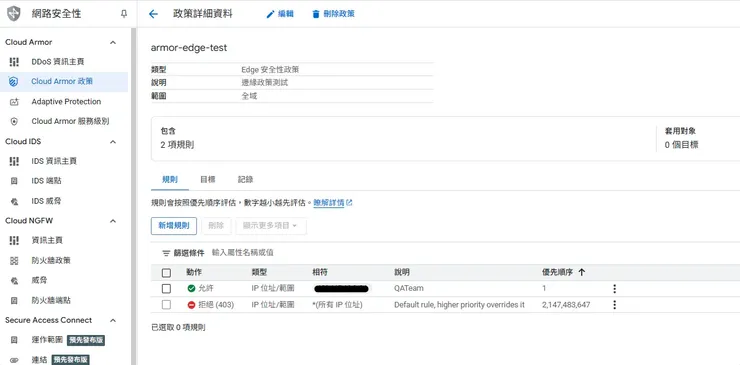740x365 pixels.
Task: Toggle the select-all rules checkbox
Action: 166,272
